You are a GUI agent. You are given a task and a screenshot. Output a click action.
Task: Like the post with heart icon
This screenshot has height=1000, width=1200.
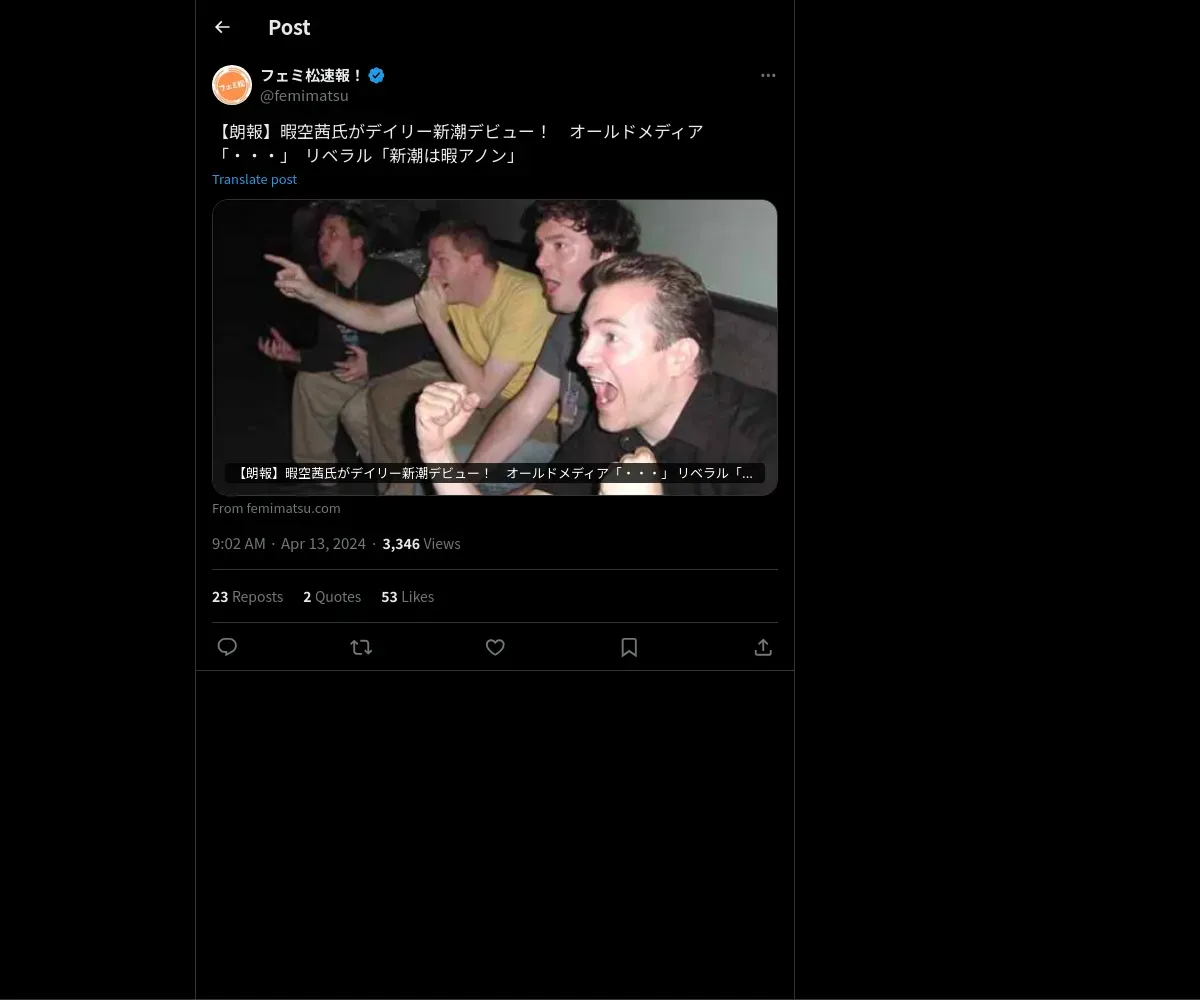coord(495,647)
